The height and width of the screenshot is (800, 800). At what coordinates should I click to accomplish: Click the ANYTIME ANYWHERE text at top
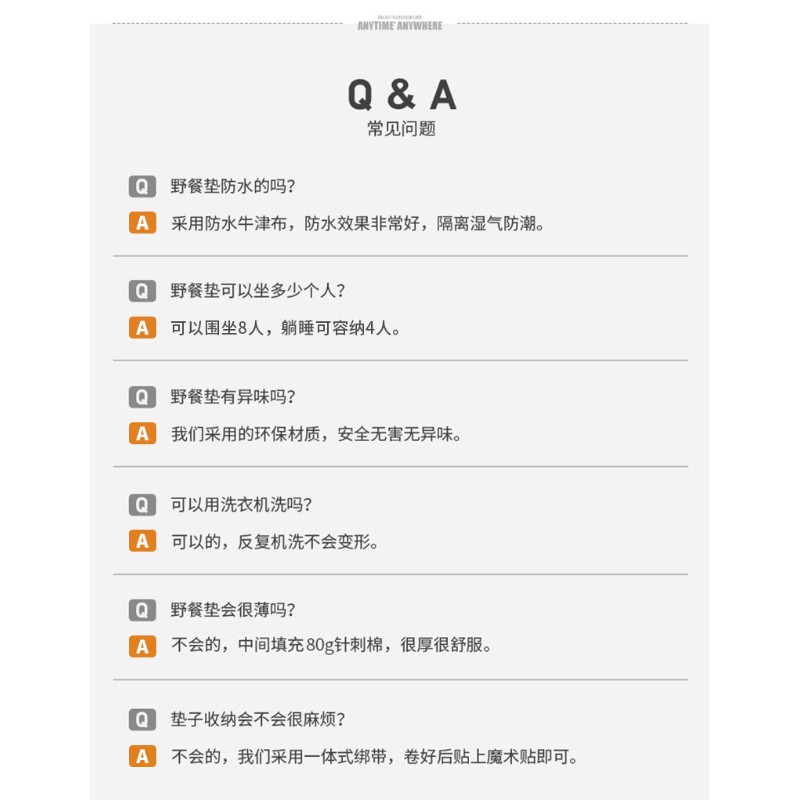[400, 26]
